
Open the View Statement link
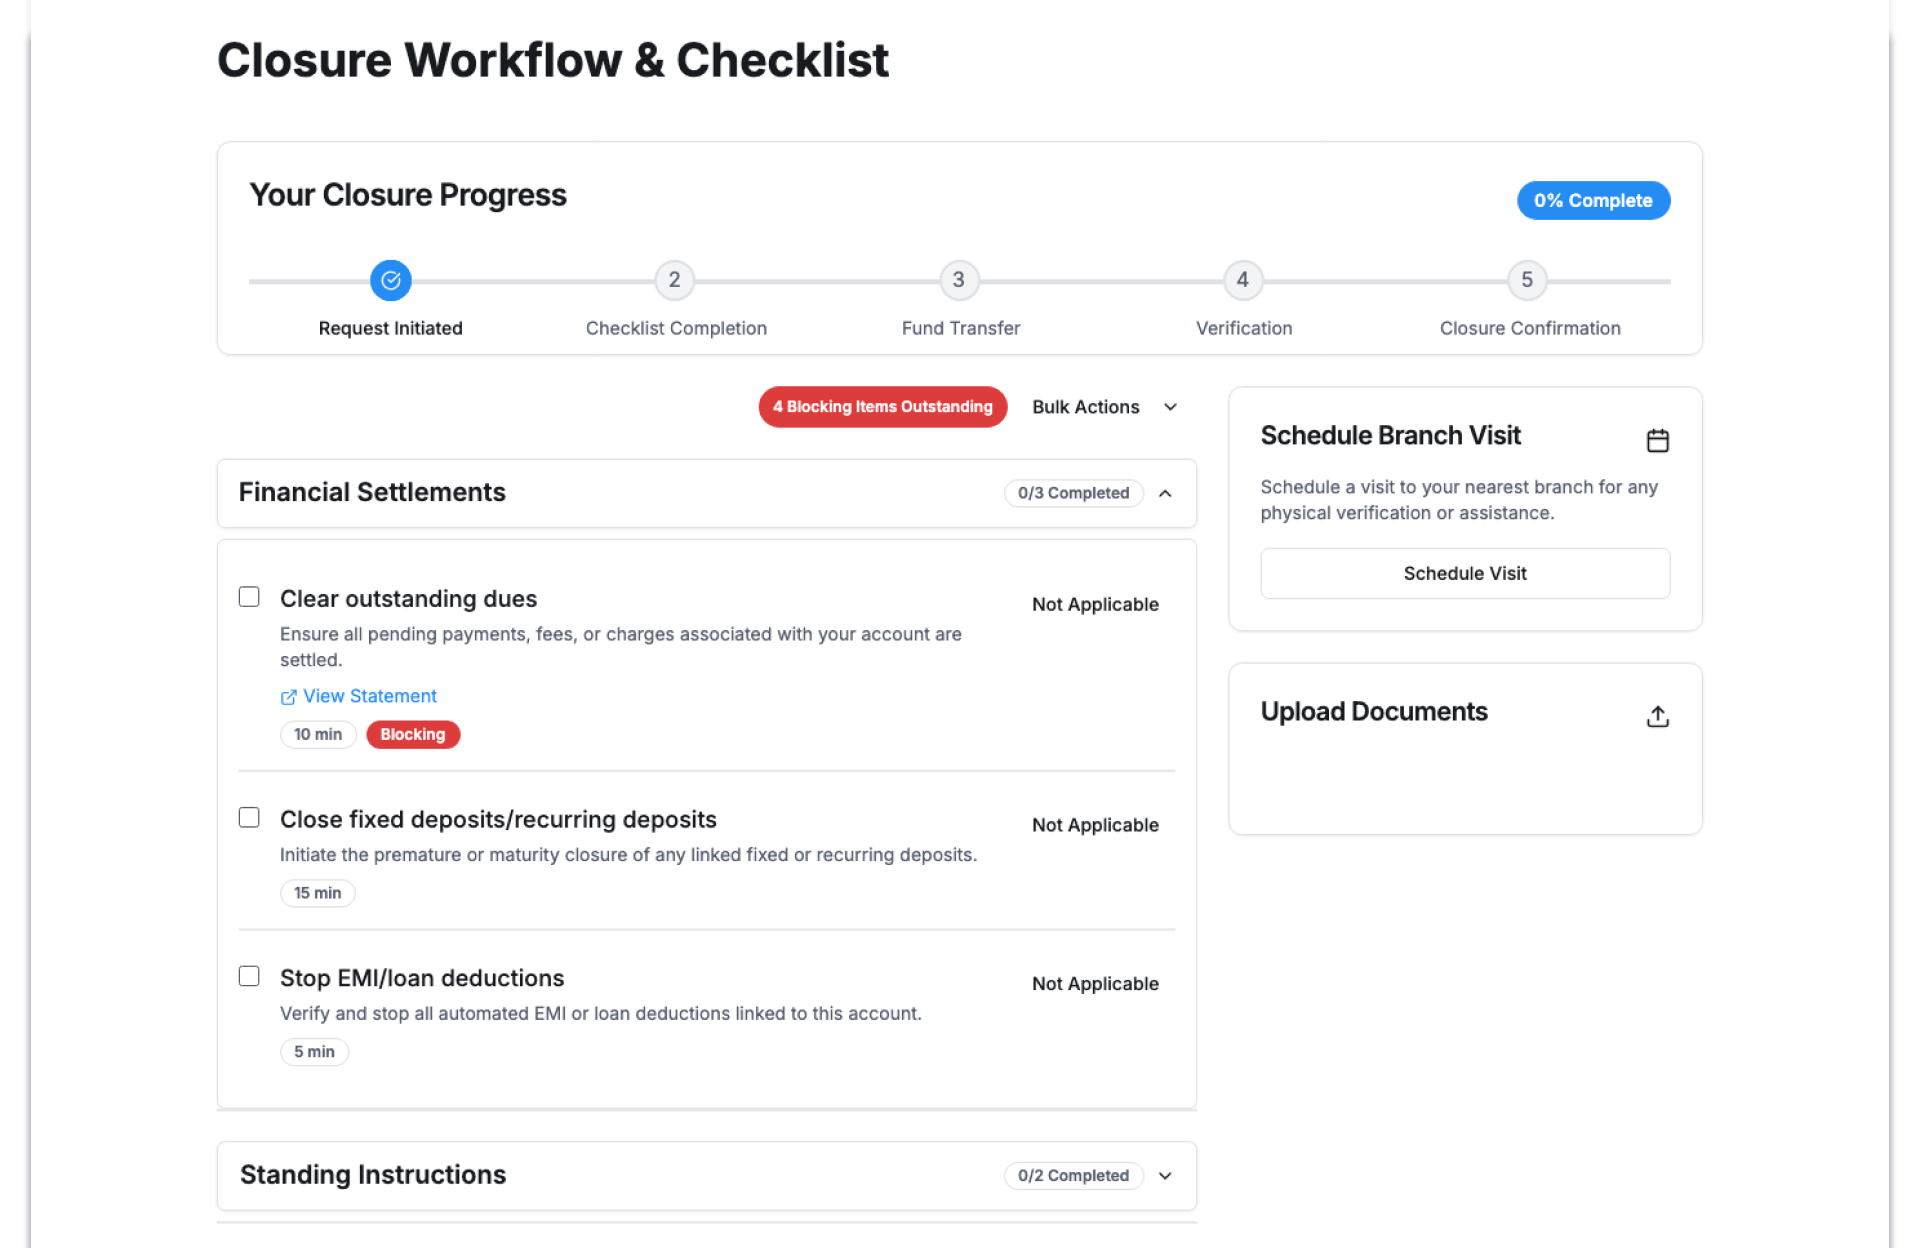[370, 696]
